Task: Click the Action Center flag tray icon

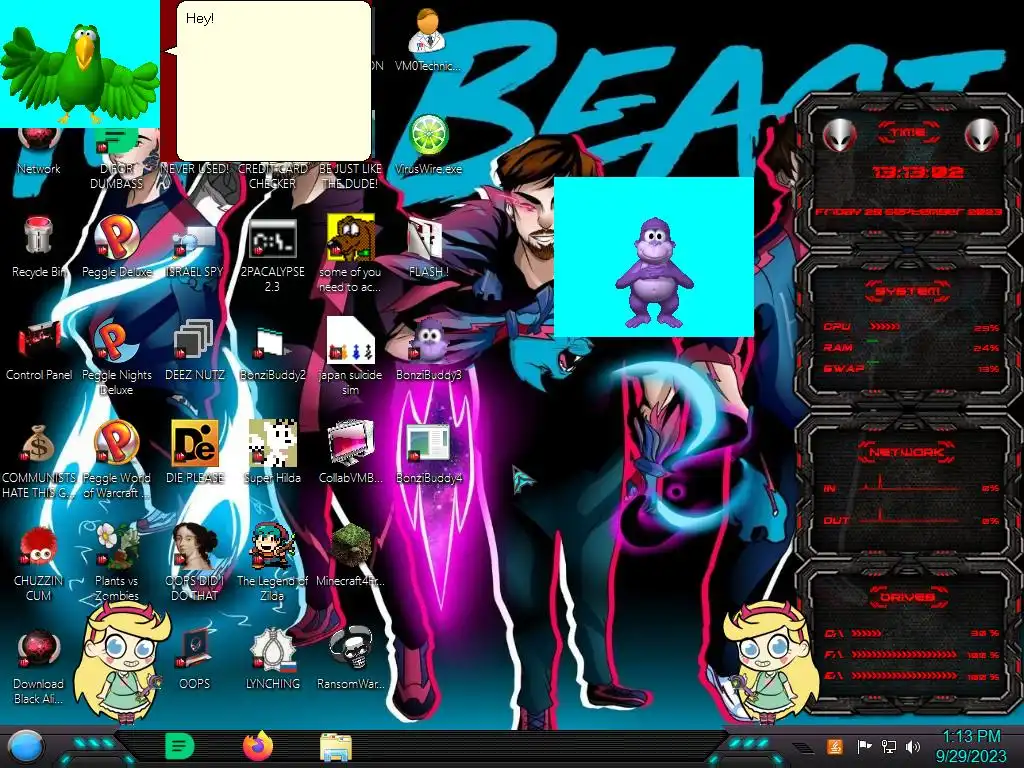Action: (x=864, y=746)
